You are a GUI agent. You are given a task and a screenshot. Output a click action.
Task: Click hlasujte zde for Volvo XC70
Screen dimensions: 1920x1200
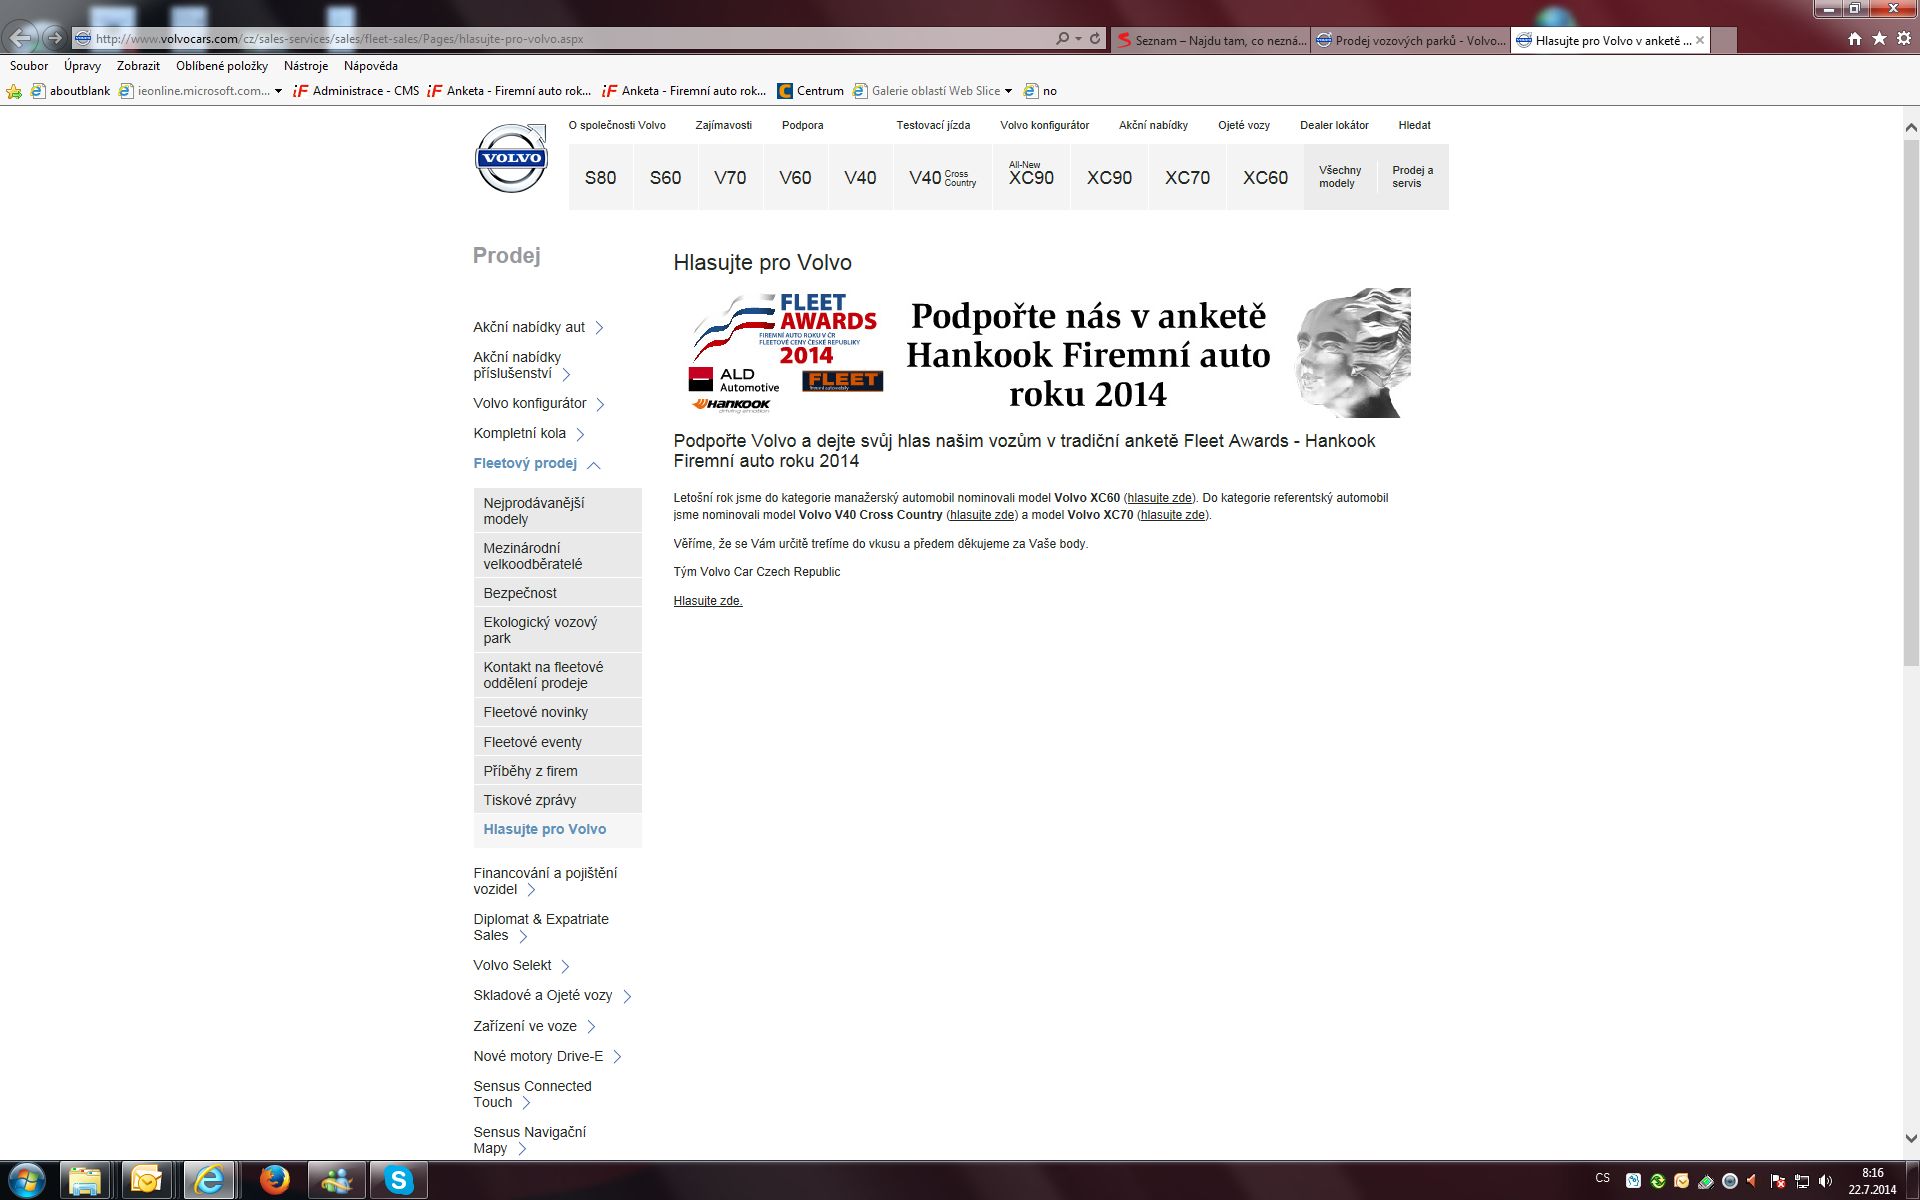[1172, 515]
